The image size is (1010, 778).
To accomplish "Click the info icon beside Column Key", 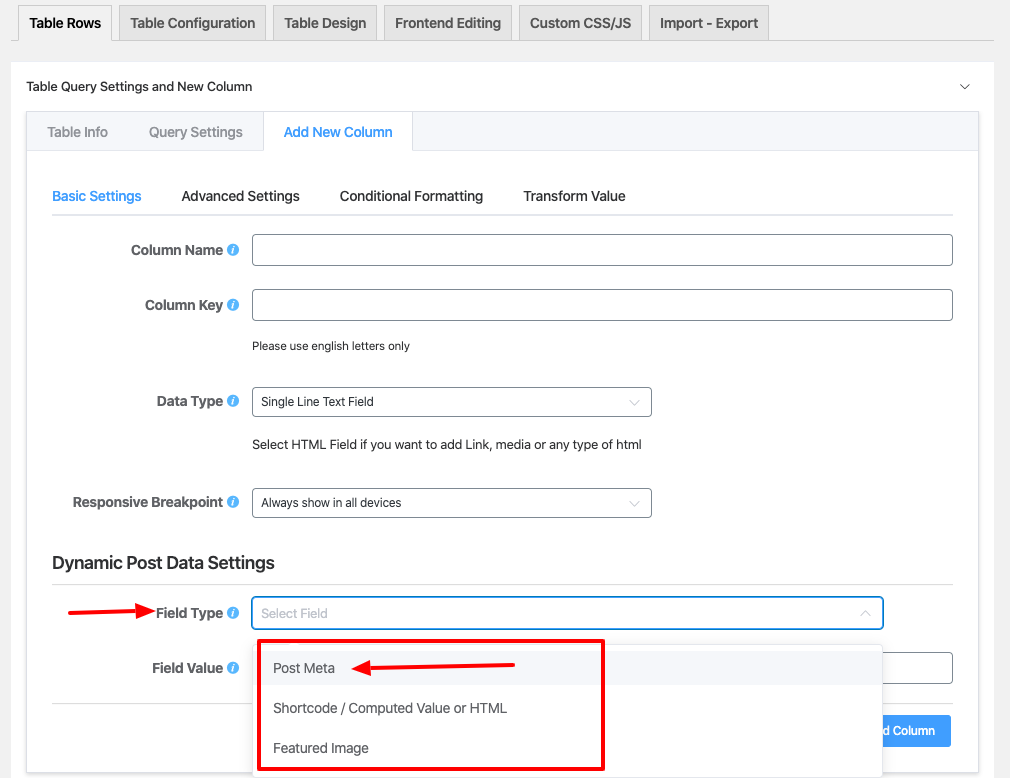I will [233, 305].
